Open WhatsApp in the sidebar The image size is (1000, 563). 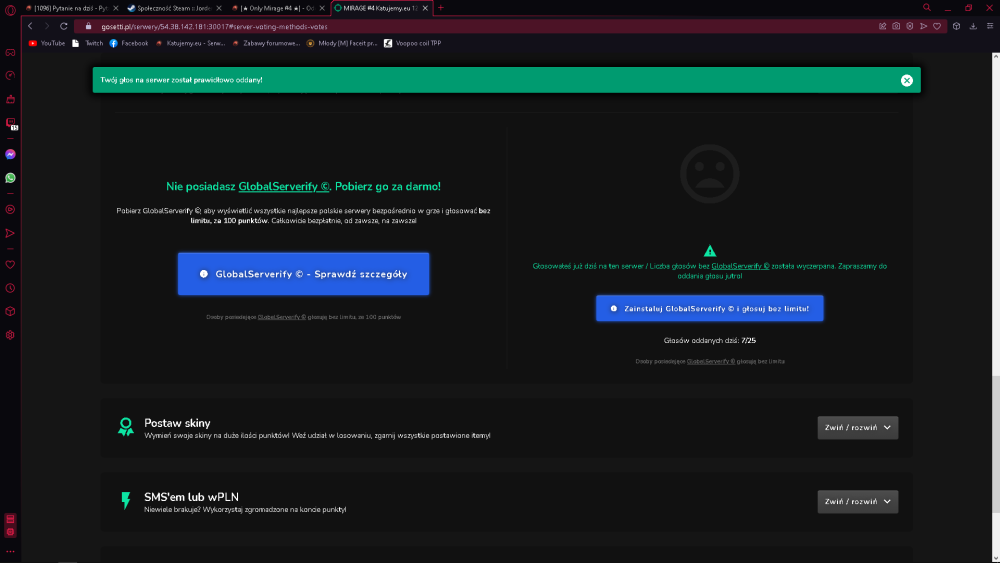10,178
